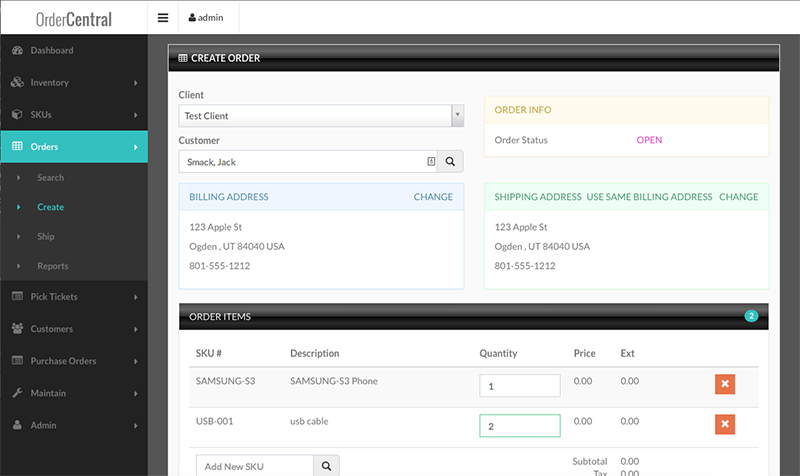
Task: Open the admin user menu
Action: [x=206, y=18]
